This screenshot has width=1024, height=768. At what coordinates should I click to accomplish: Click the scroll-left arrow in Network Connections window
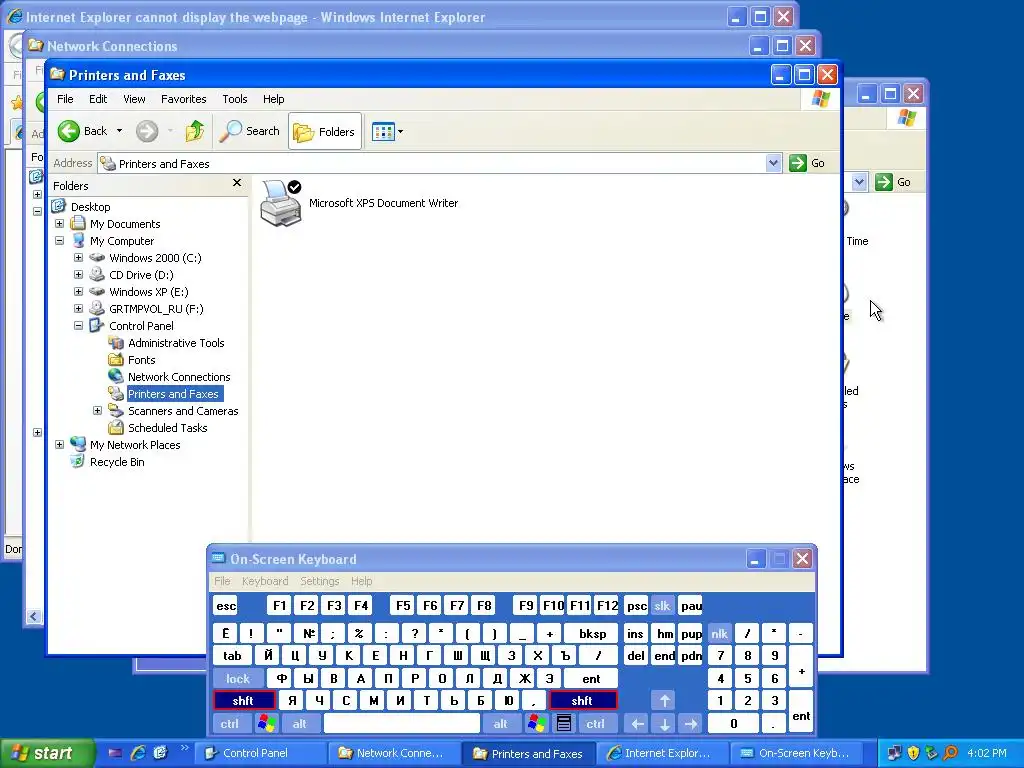point(34,616)
